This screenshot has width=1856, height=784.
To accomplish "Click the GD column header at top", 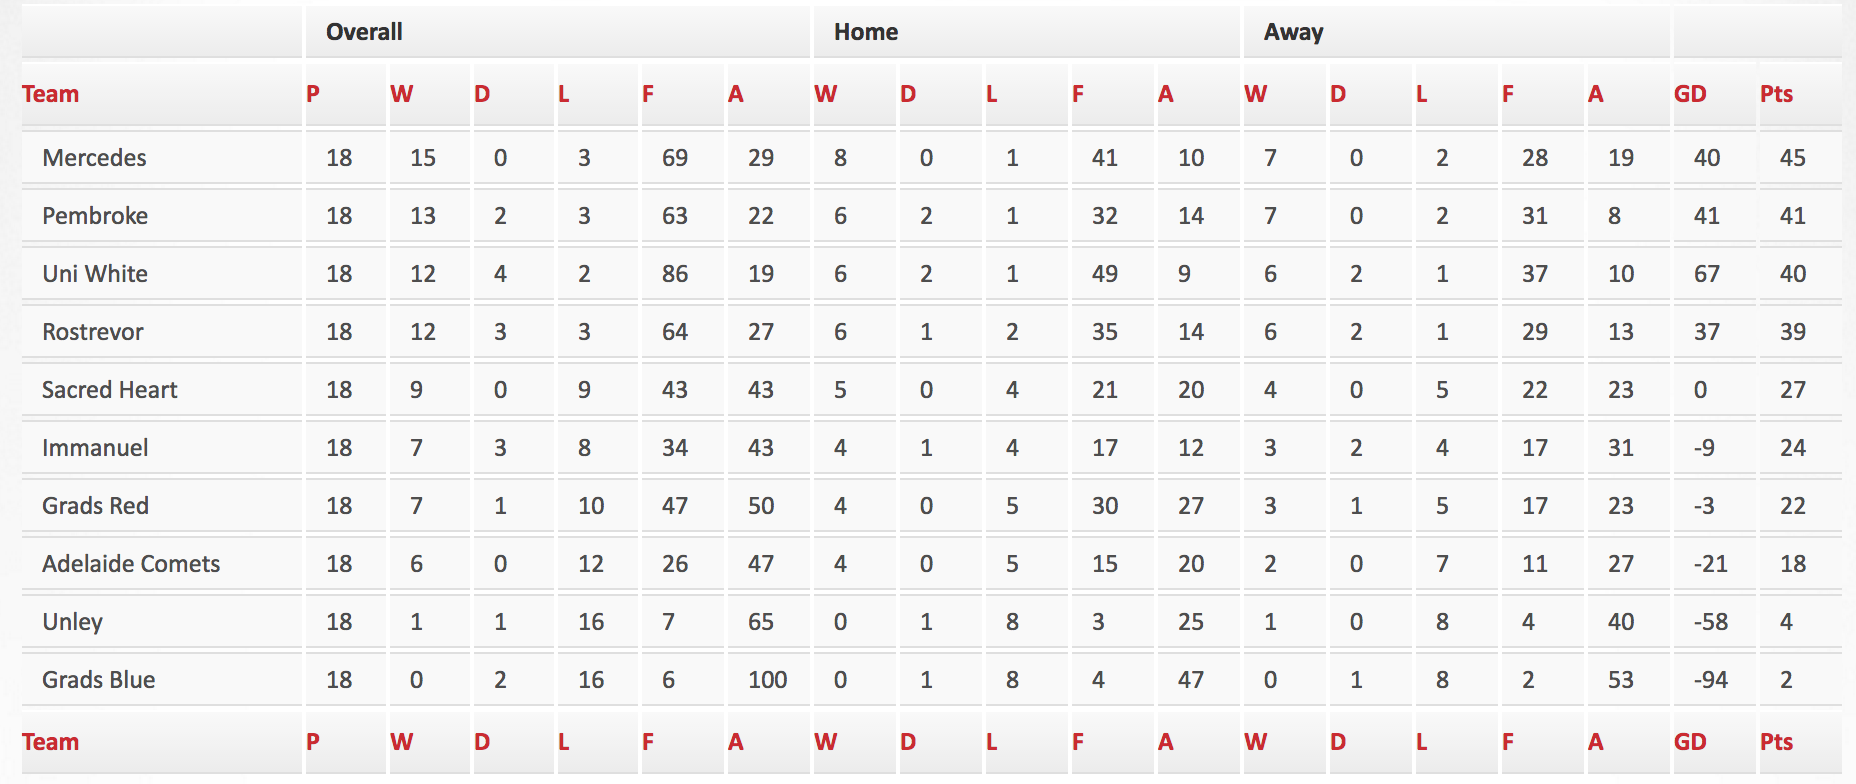I will pyautogui.click(x=1690, y=94).
